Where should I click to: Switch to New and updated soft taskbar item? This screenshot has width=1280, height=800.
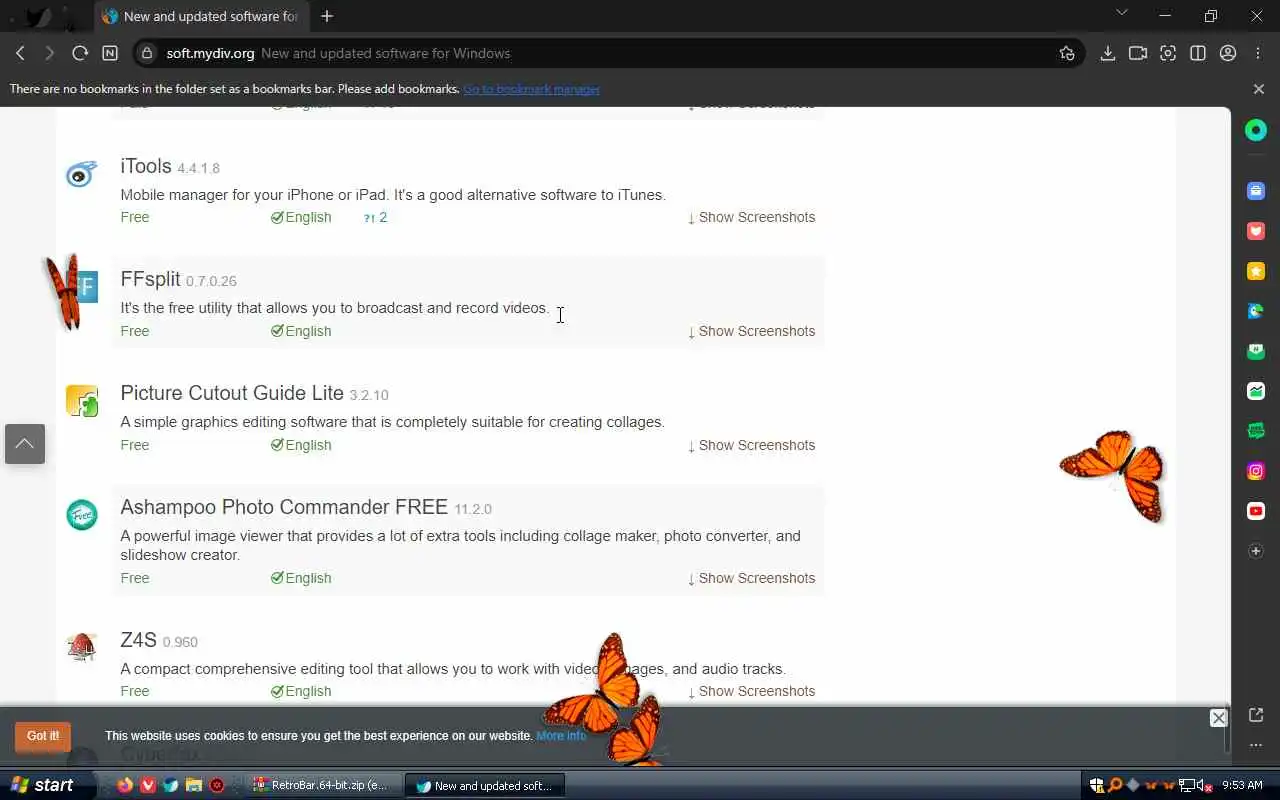[485, 785]
